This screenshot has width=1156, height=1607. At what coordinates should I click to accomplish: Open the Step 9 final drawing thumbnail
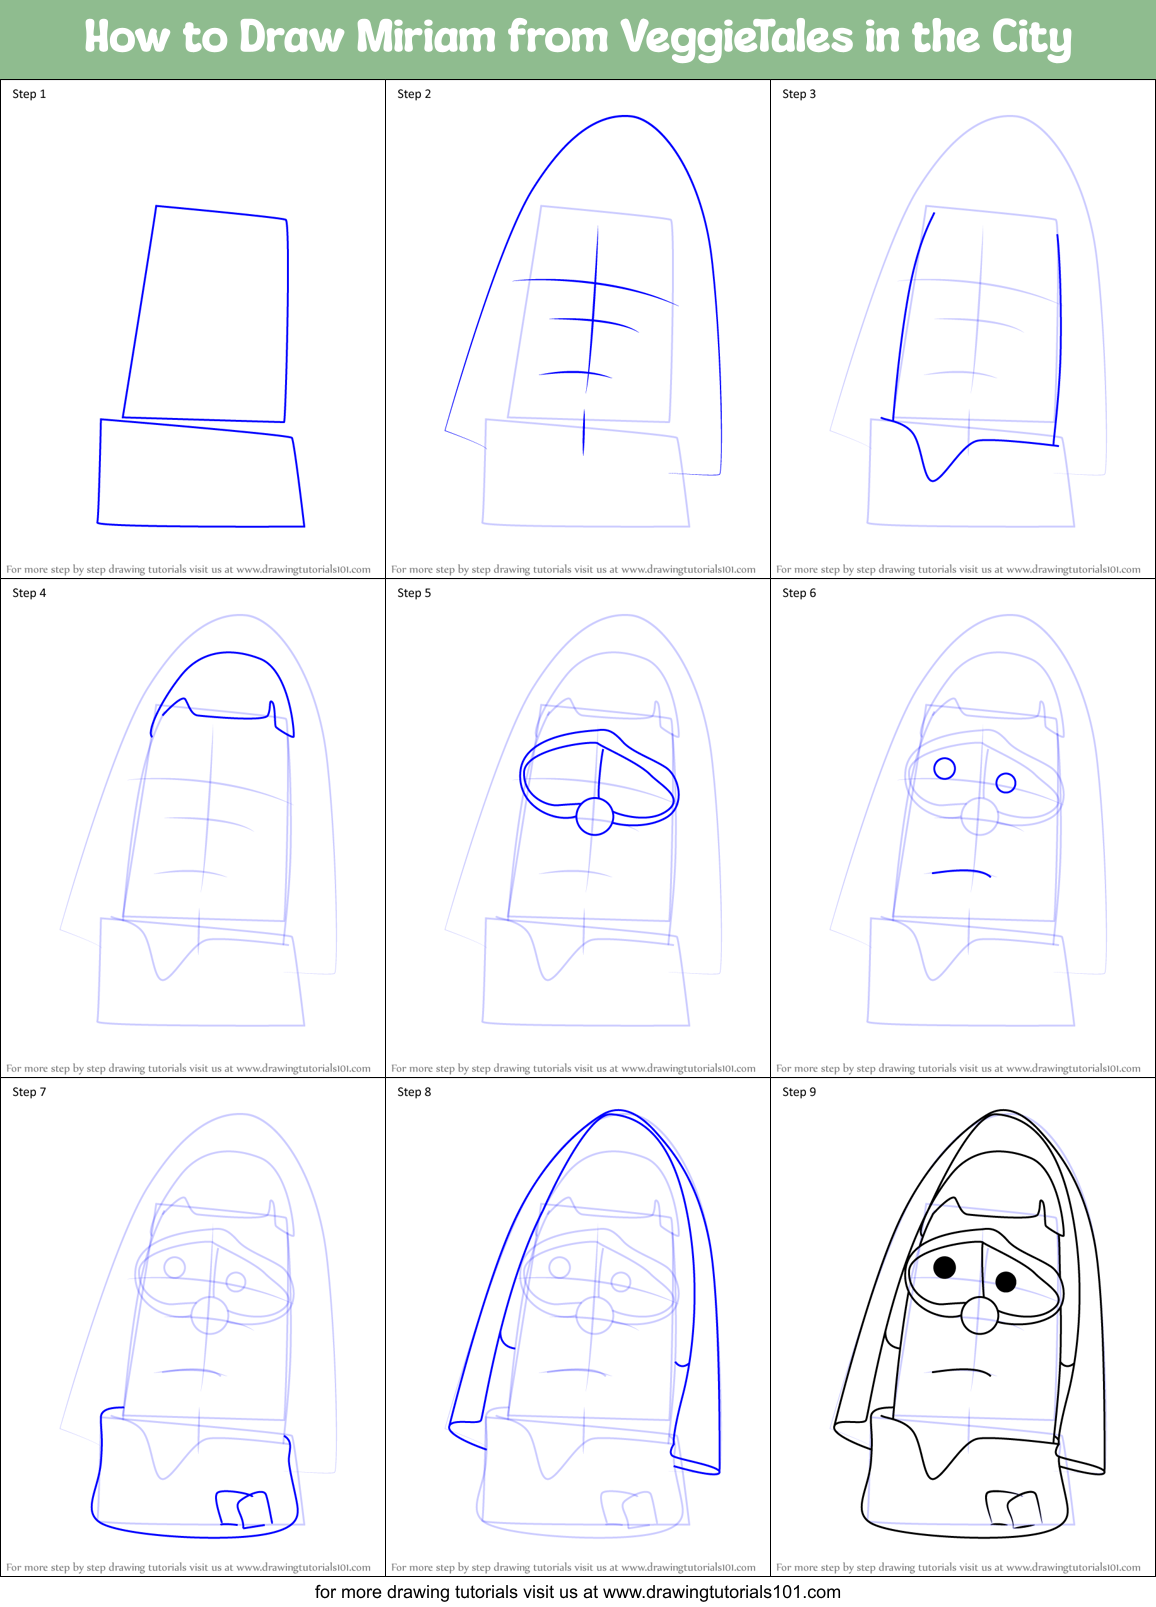(x=963, y=1327)
